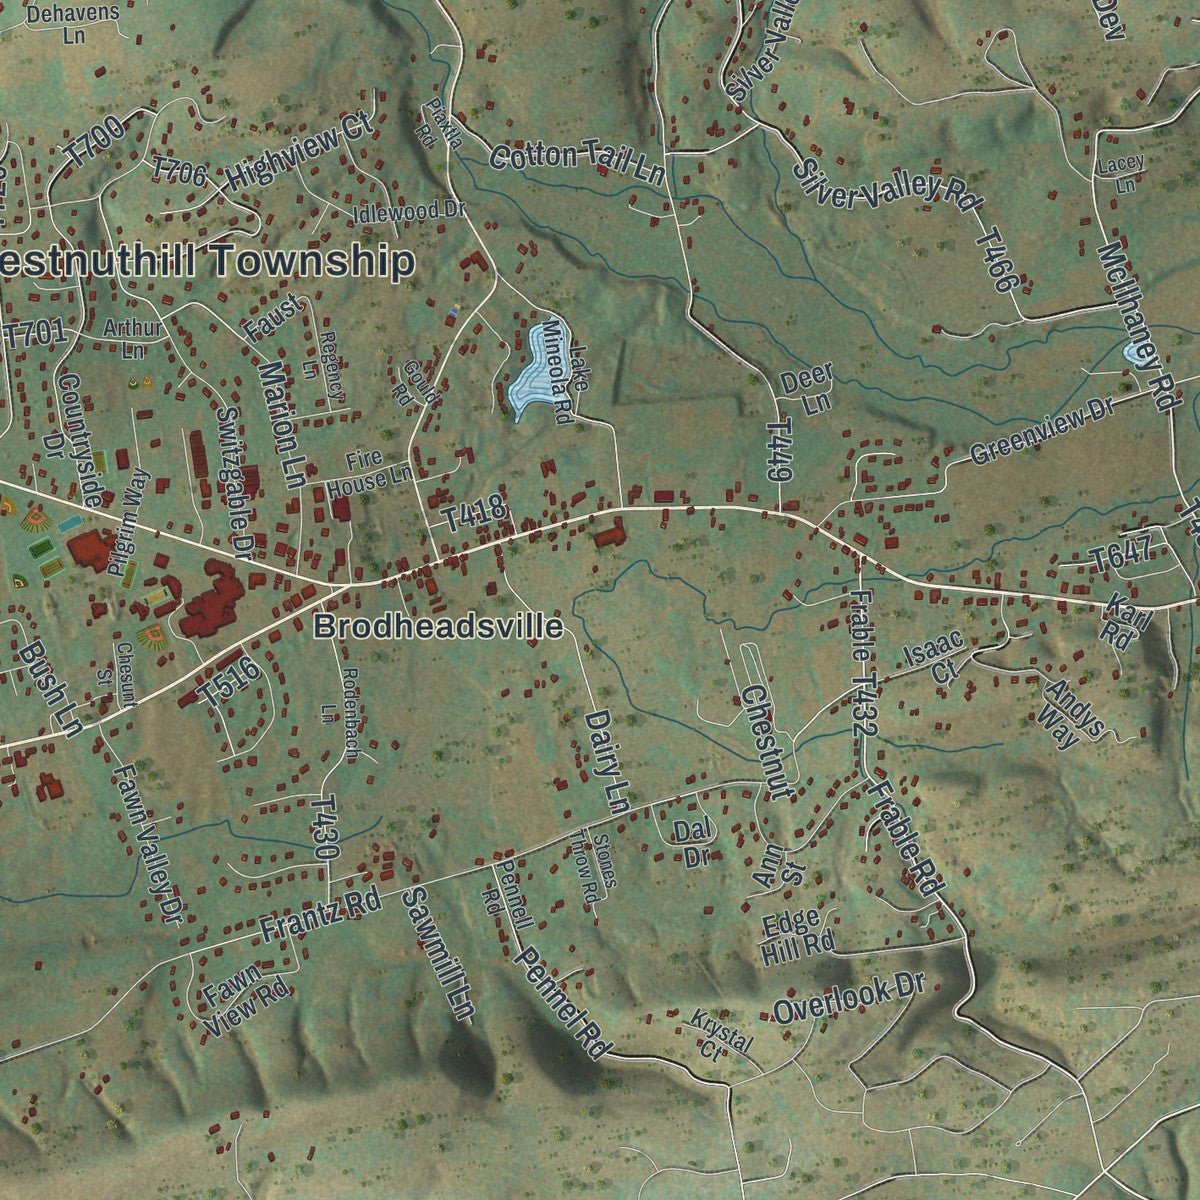Select the Chestnuthill Township label
1200x1200 pixels.
(207, 261)
